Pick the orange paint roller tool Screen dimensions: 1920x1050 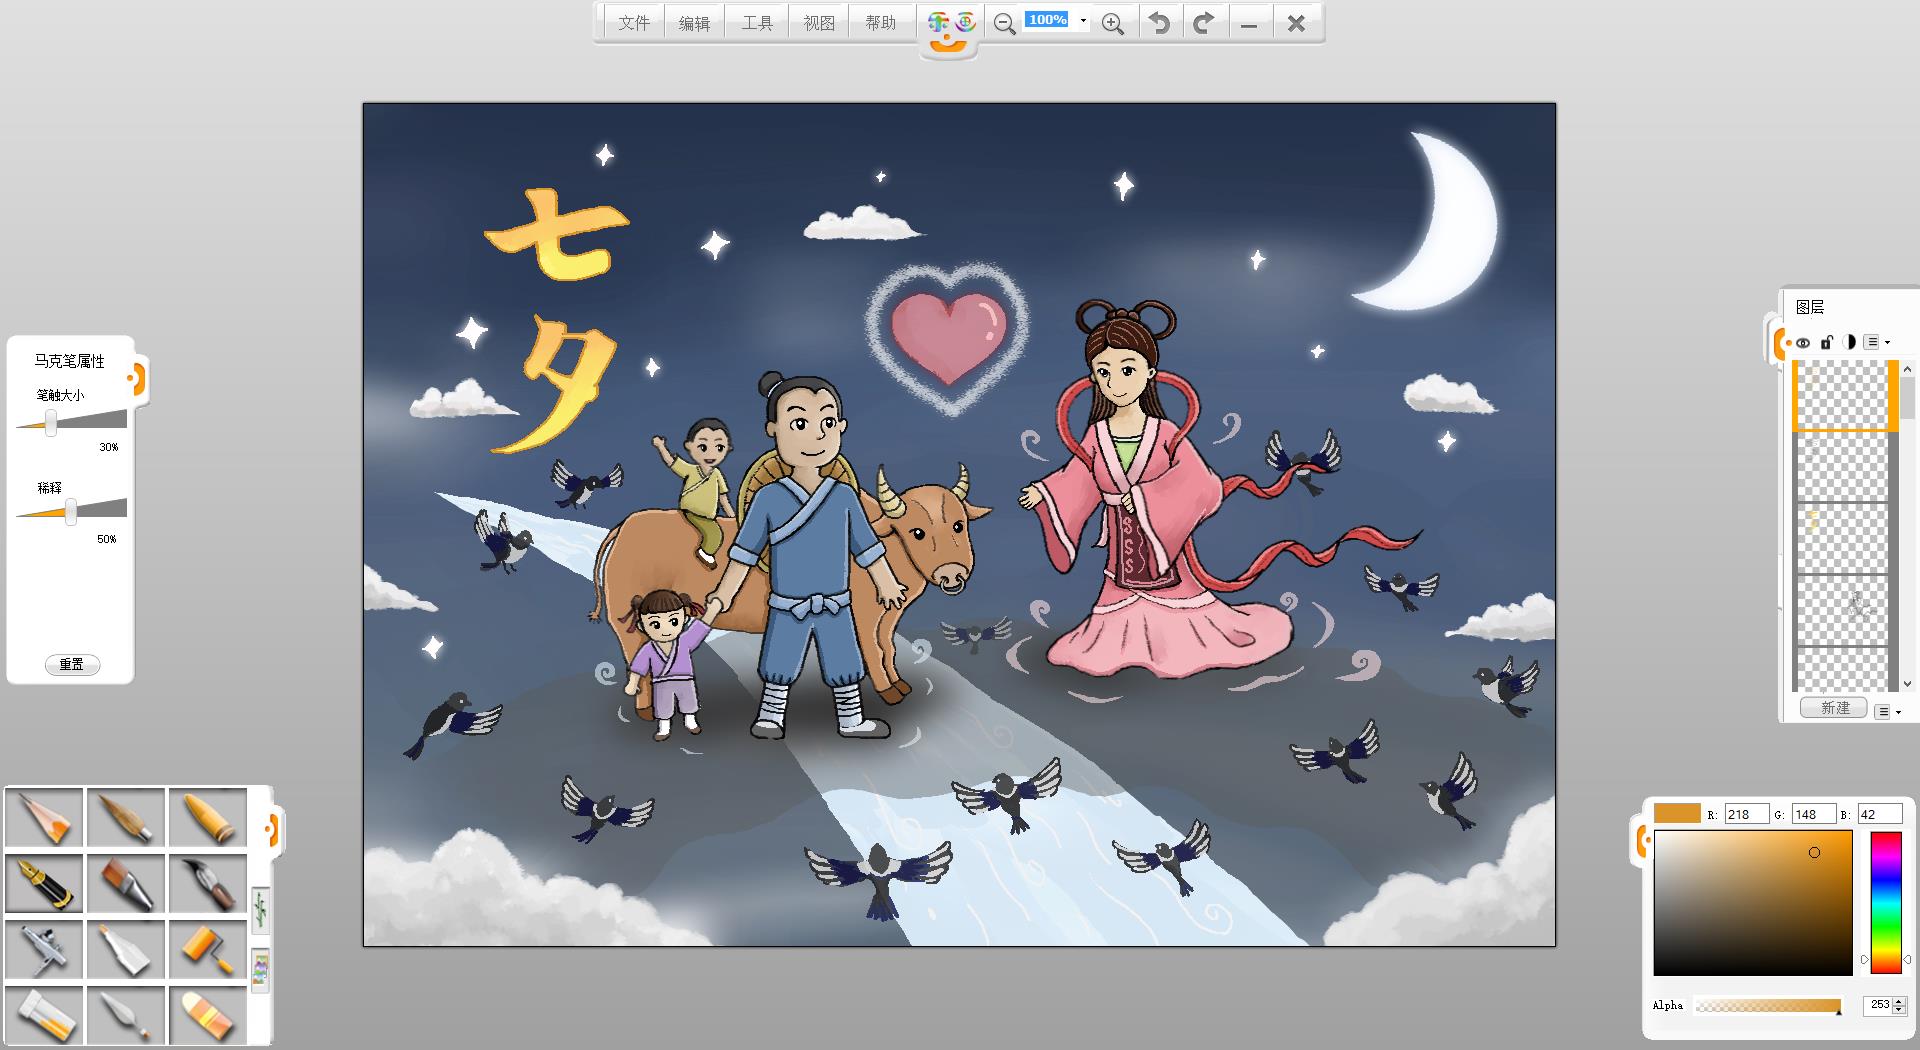click(x=208, y=947)
